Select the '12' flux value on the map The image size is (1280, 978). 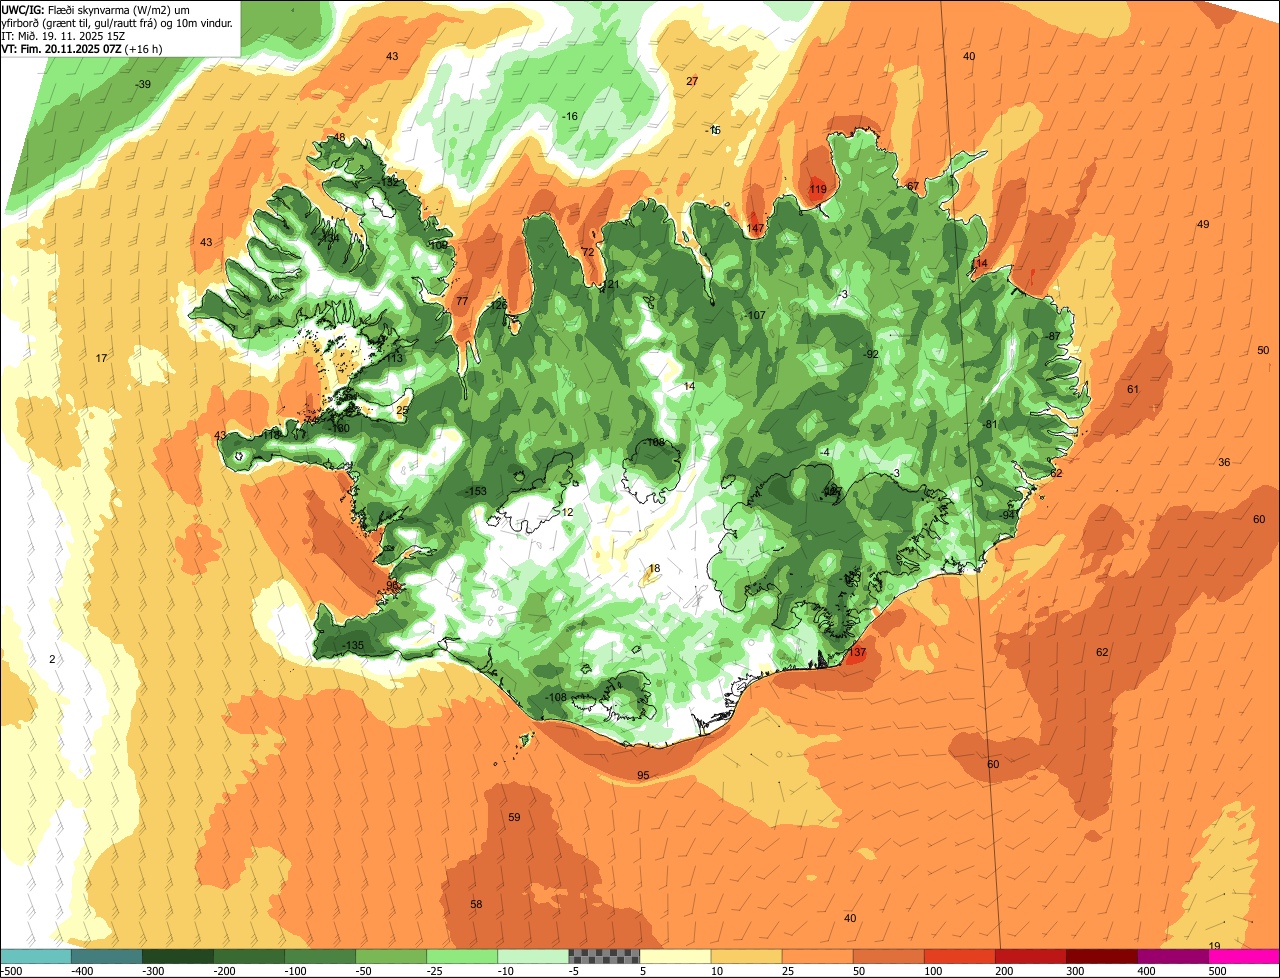click(567, 512)
